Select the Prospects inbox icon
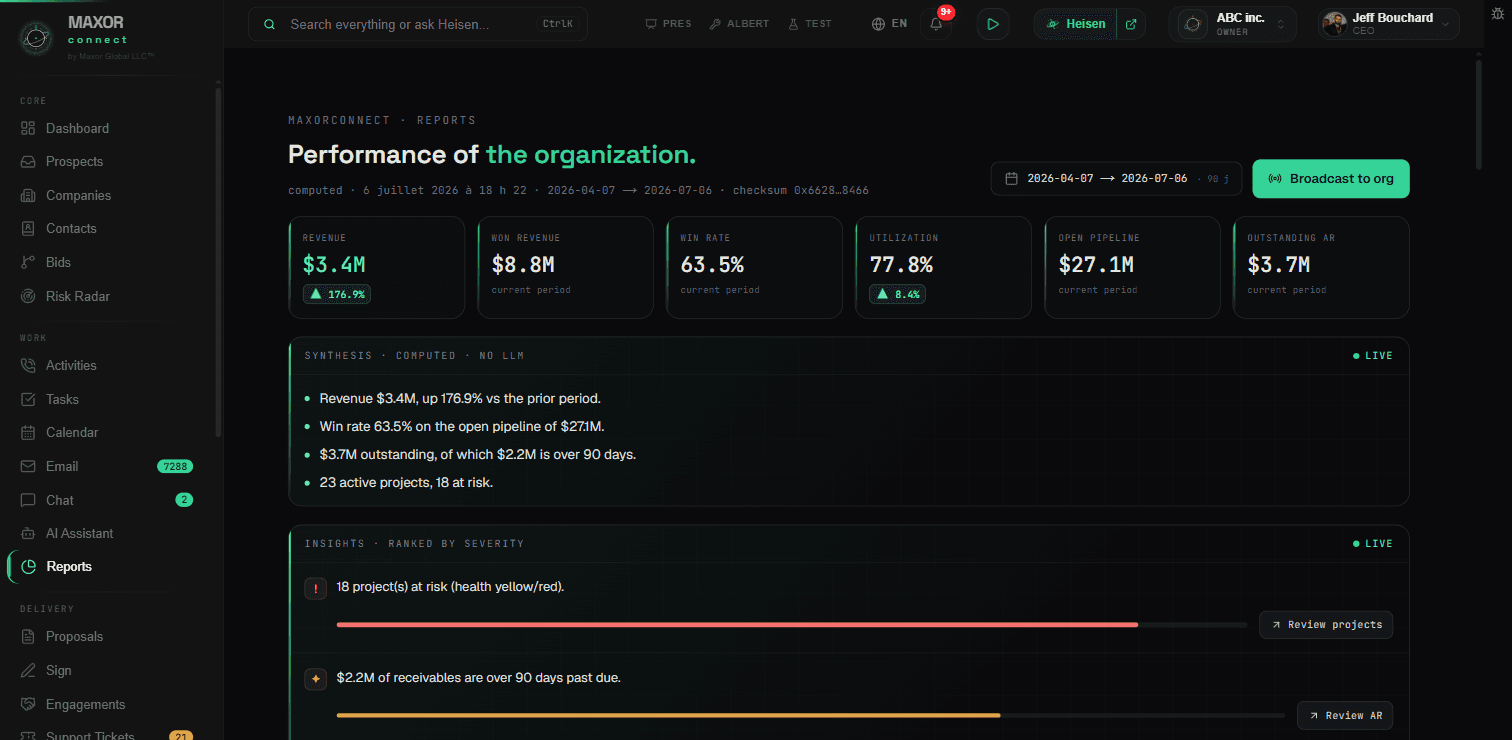This screenshot has height=740, width=1512. (28, 161)
